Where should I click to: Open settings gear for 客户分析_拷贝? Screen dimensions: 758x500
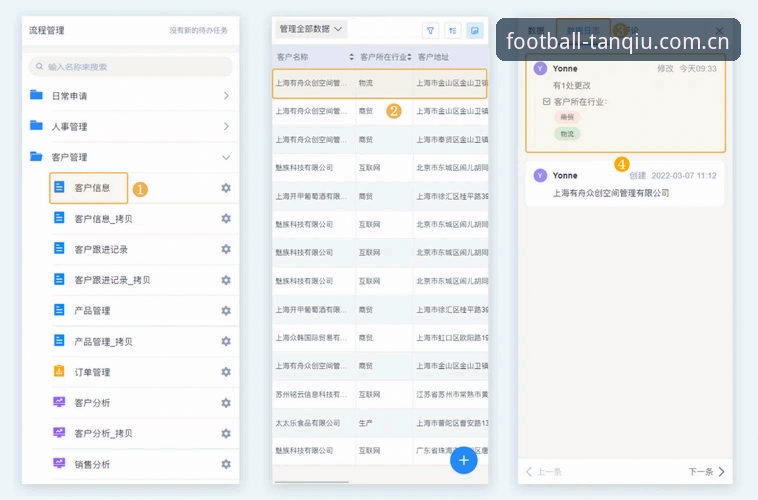point(226,433)
